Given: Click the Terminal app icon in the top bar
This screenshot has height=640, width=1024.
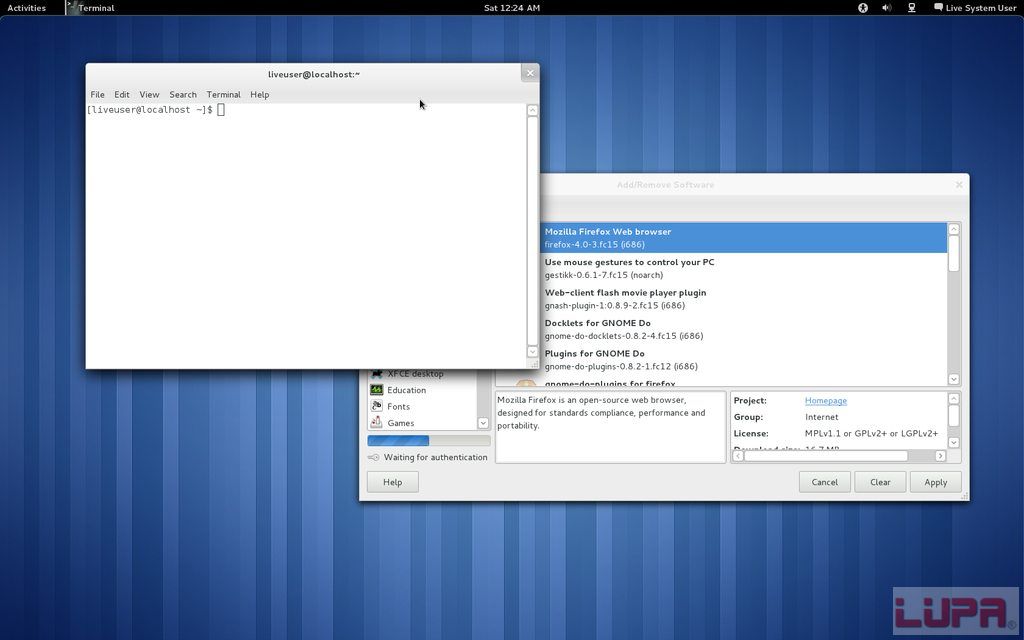Looking at the screenshot, I should click(x=72, y=7).
